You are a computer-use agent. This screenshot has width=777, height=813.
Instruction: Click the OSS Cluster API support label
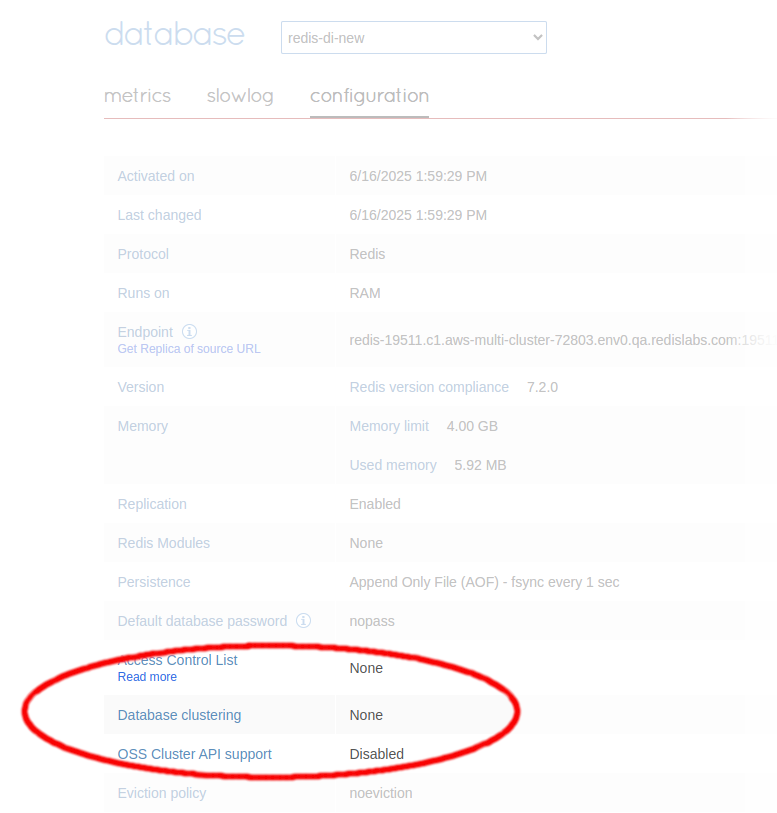coord(194,754)
